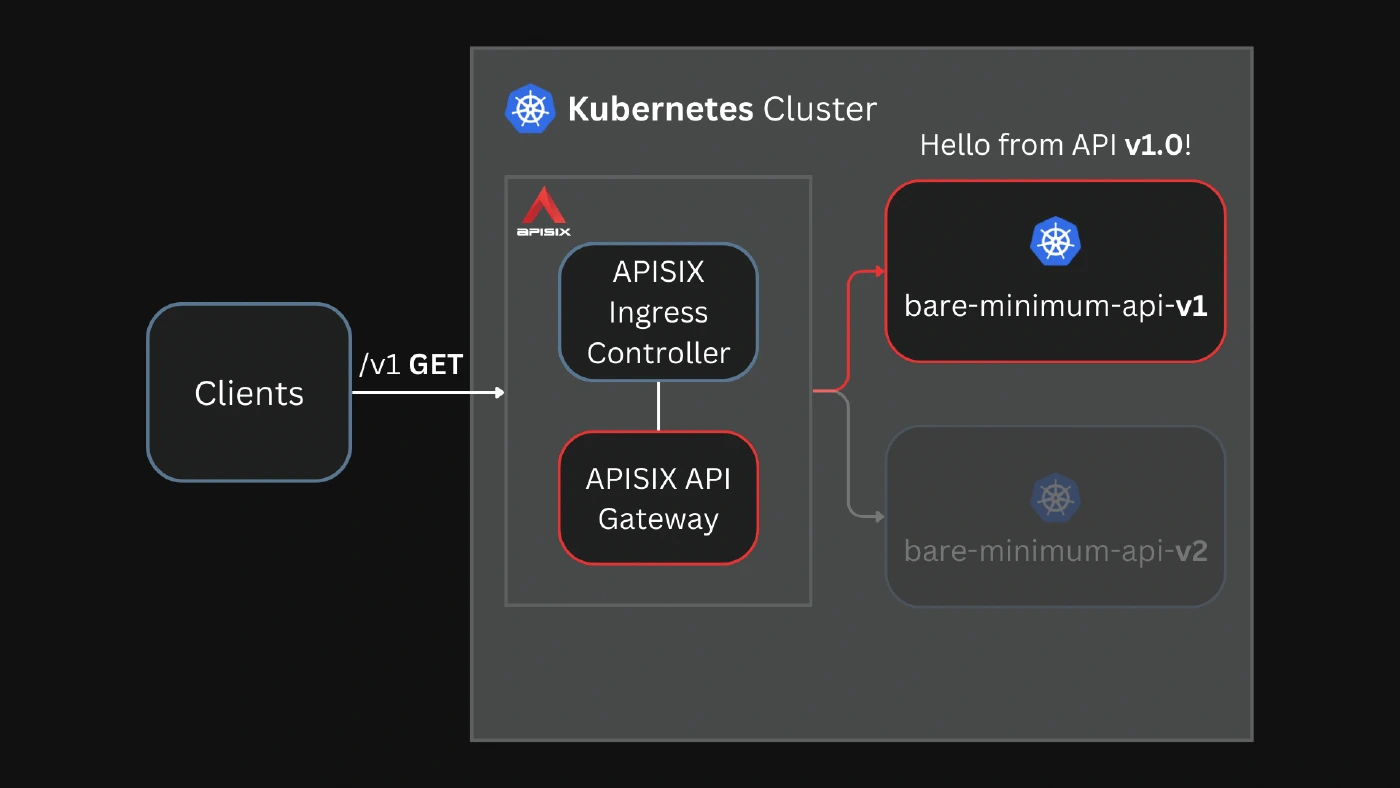The height and width of the screenshot is (788, 1400).
Task: Click the "Hello from API v1.0!" text
Action: (x=1056, y=145)
